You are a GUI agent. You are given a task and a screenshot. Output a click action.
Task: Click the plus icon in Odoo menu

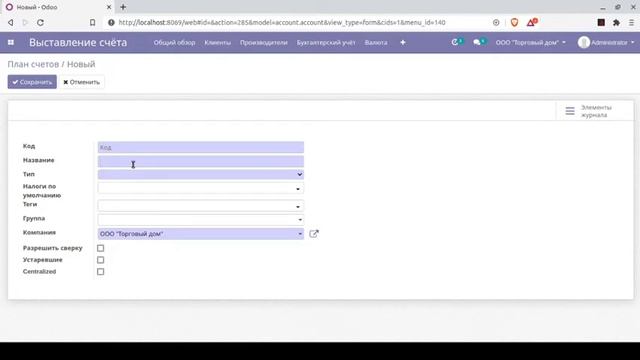click(402, 42)
